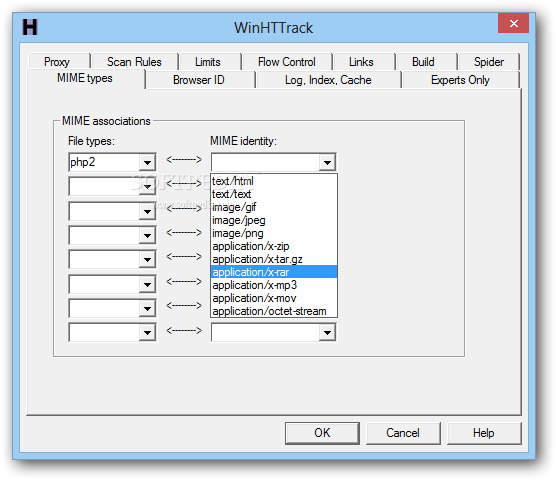The width and height of the screenshot is (556, 480).
Task: Expand the sixth file types dropdown
Action: (147, 284)
